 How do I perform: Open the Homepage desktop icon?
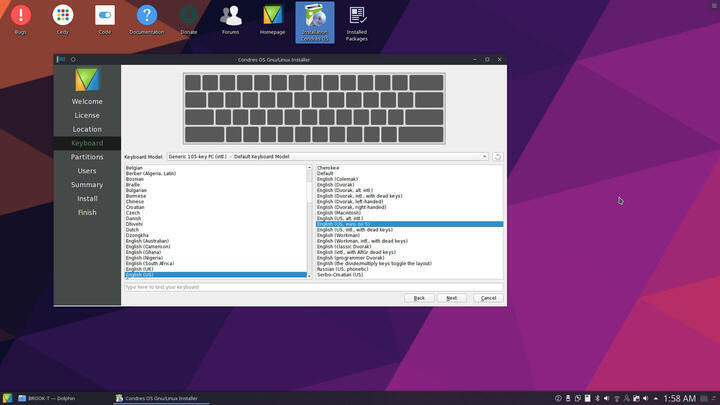(x=272, y=20)
